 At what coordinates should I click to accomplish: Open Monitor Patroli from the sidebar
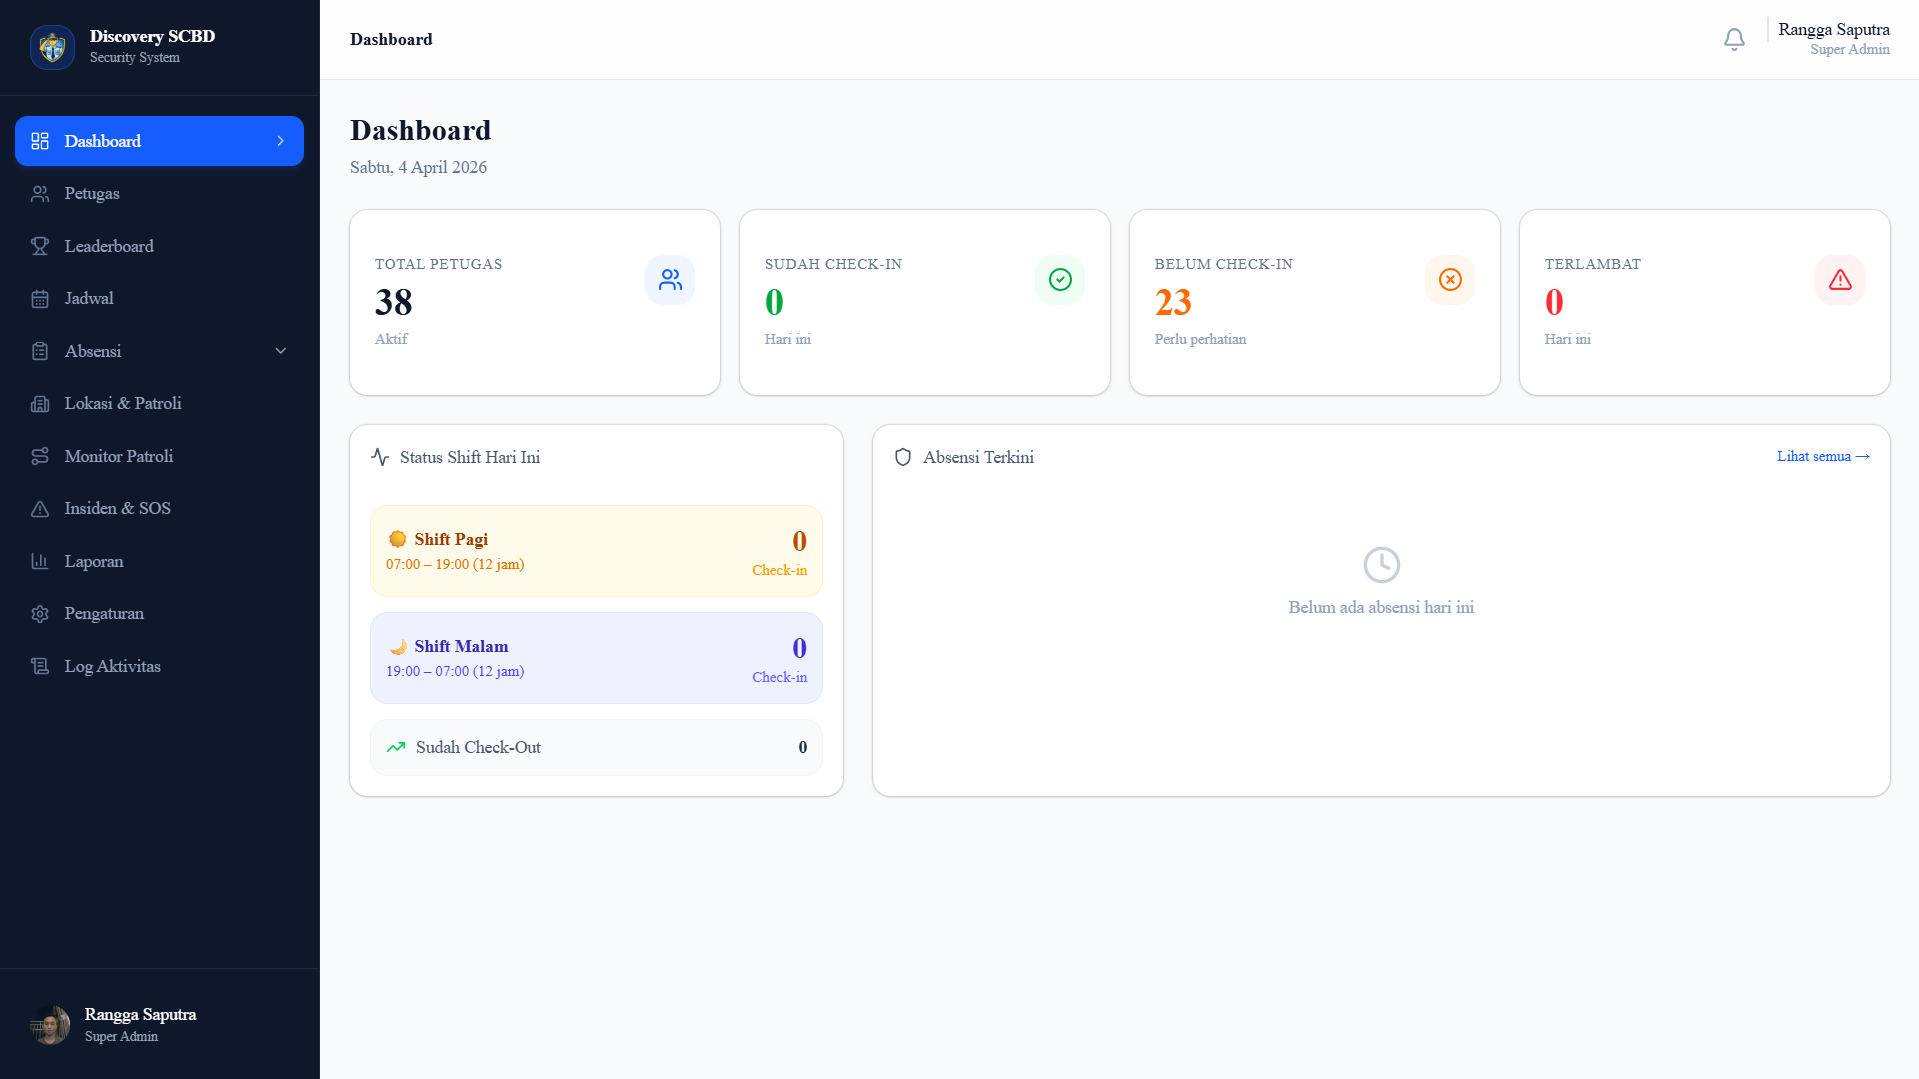(x=118, y=456)
